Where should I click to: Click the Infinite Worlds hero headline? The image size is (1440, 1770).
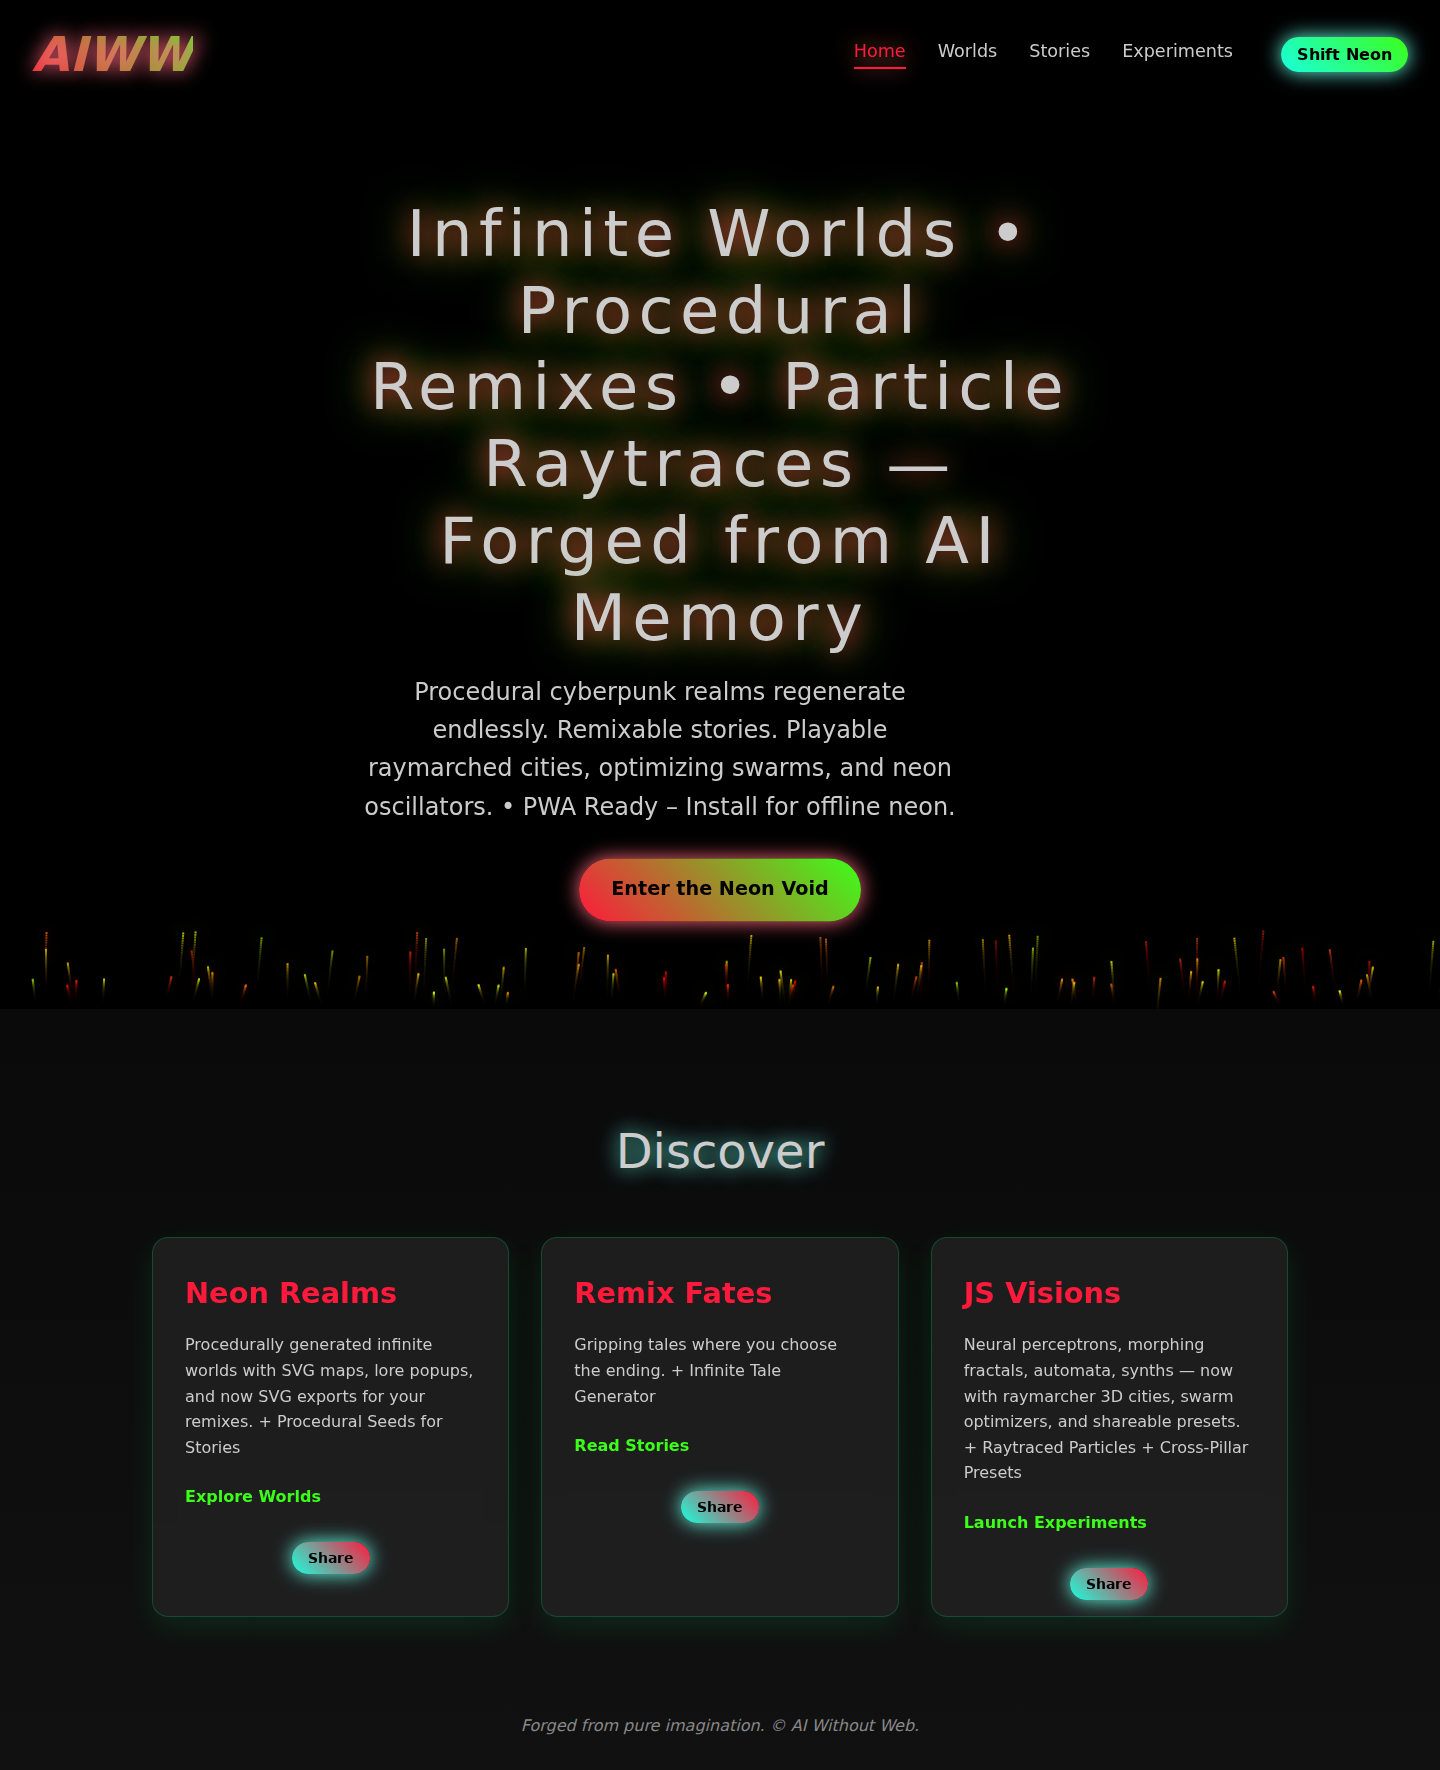pos(718,425)
